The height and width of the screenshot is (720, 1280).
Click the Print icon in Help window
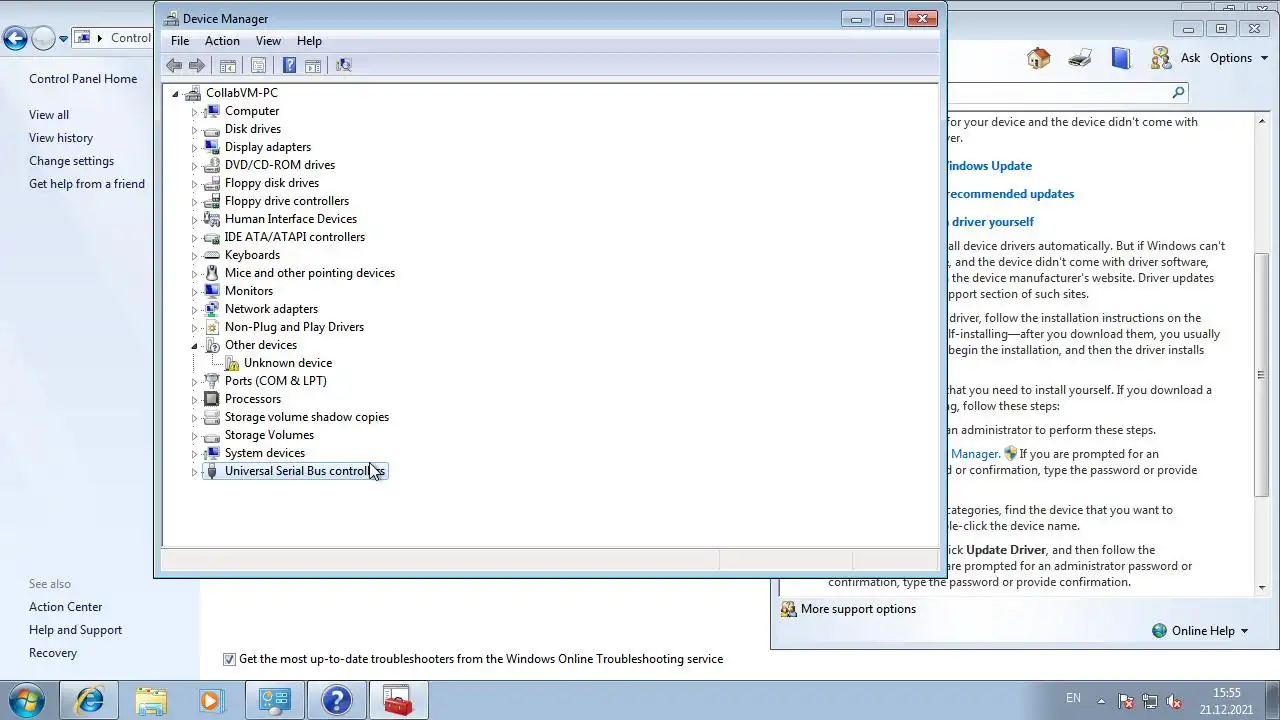click(x=1080, y=58)
